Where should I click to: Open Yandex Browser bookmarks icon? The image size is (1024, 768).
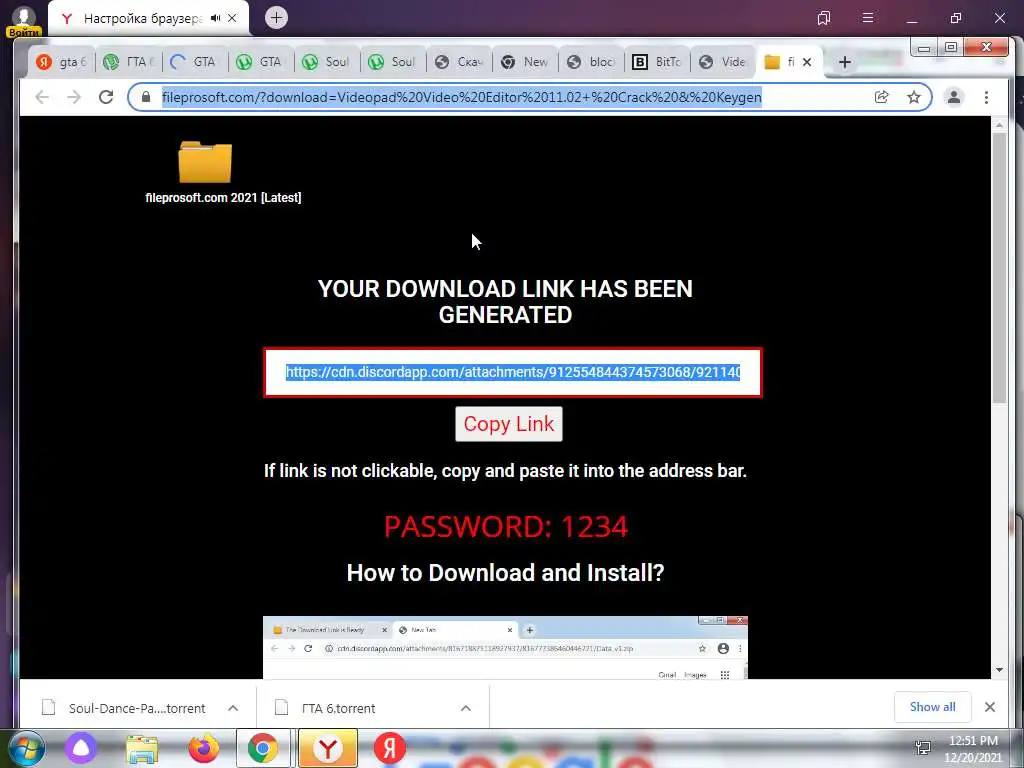pos(824,18)
